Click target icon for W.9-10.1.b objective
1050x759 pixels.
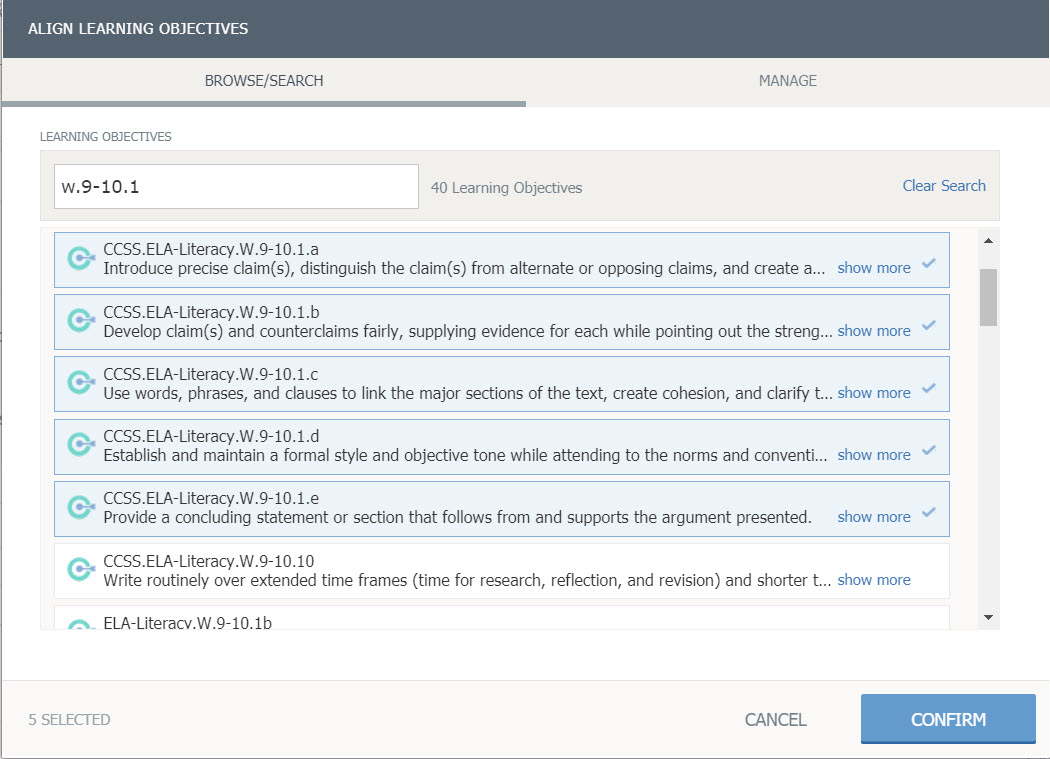80,321
